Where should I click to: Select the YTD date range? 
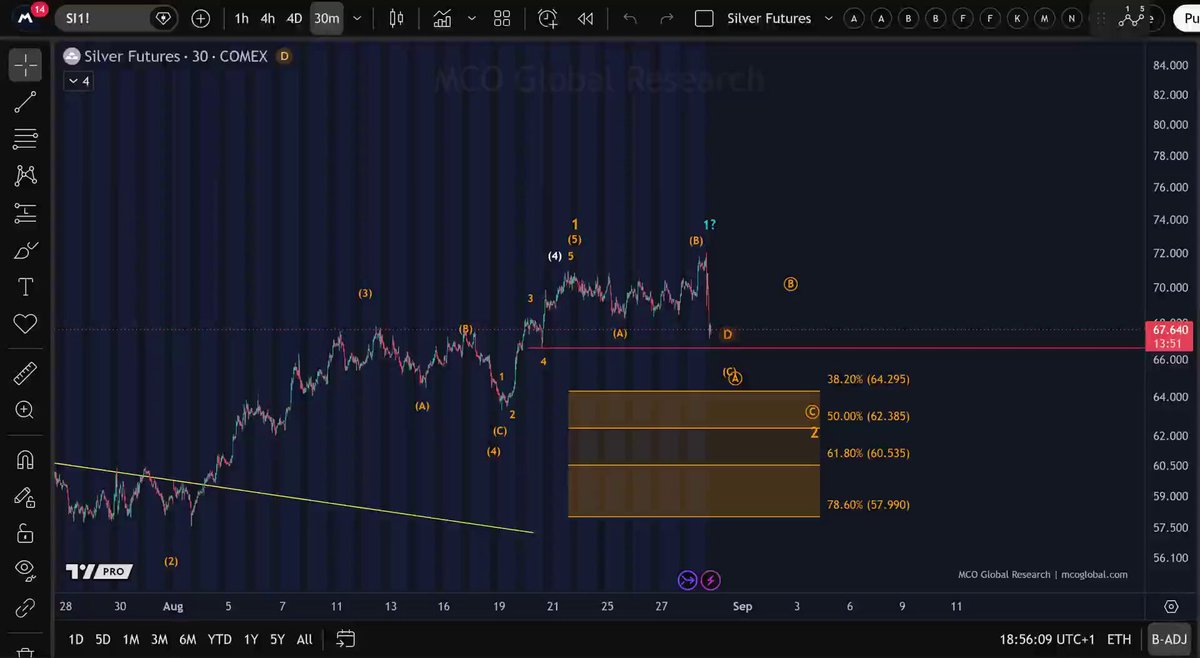[x=219, y=639]
